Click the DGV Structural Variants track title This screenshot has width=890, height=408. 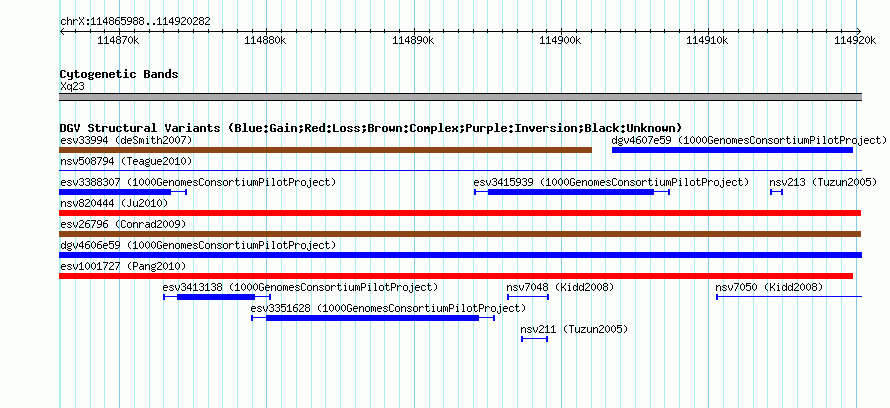click(x=371, y=128)
